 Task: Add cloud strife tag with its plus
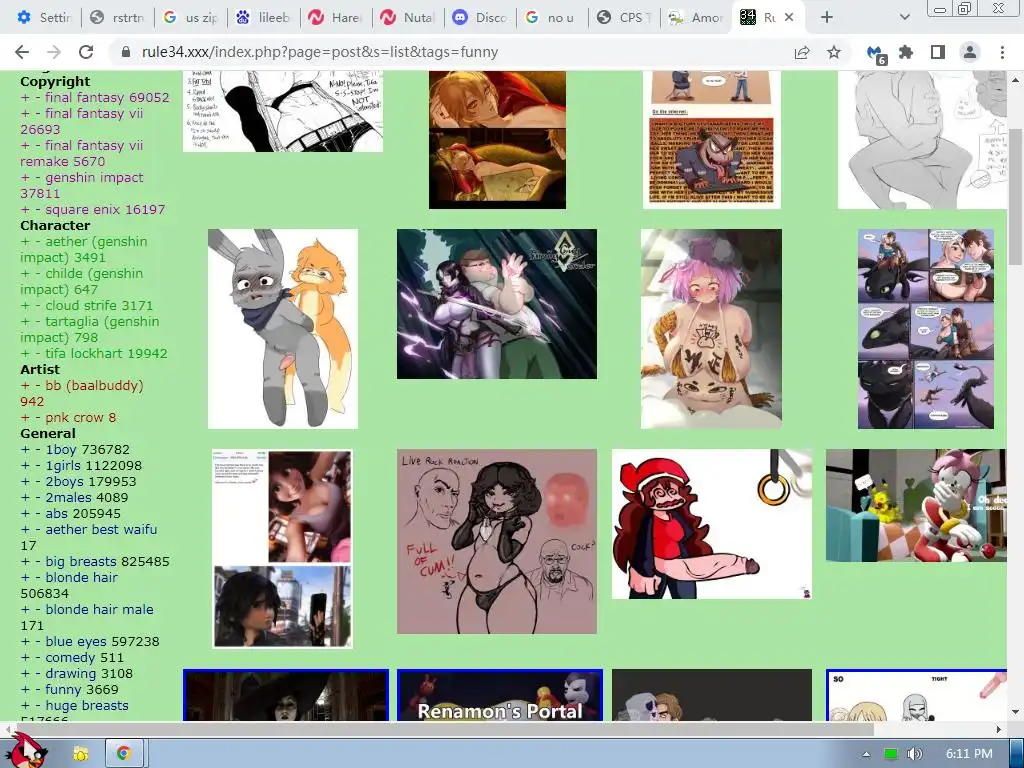25,306
